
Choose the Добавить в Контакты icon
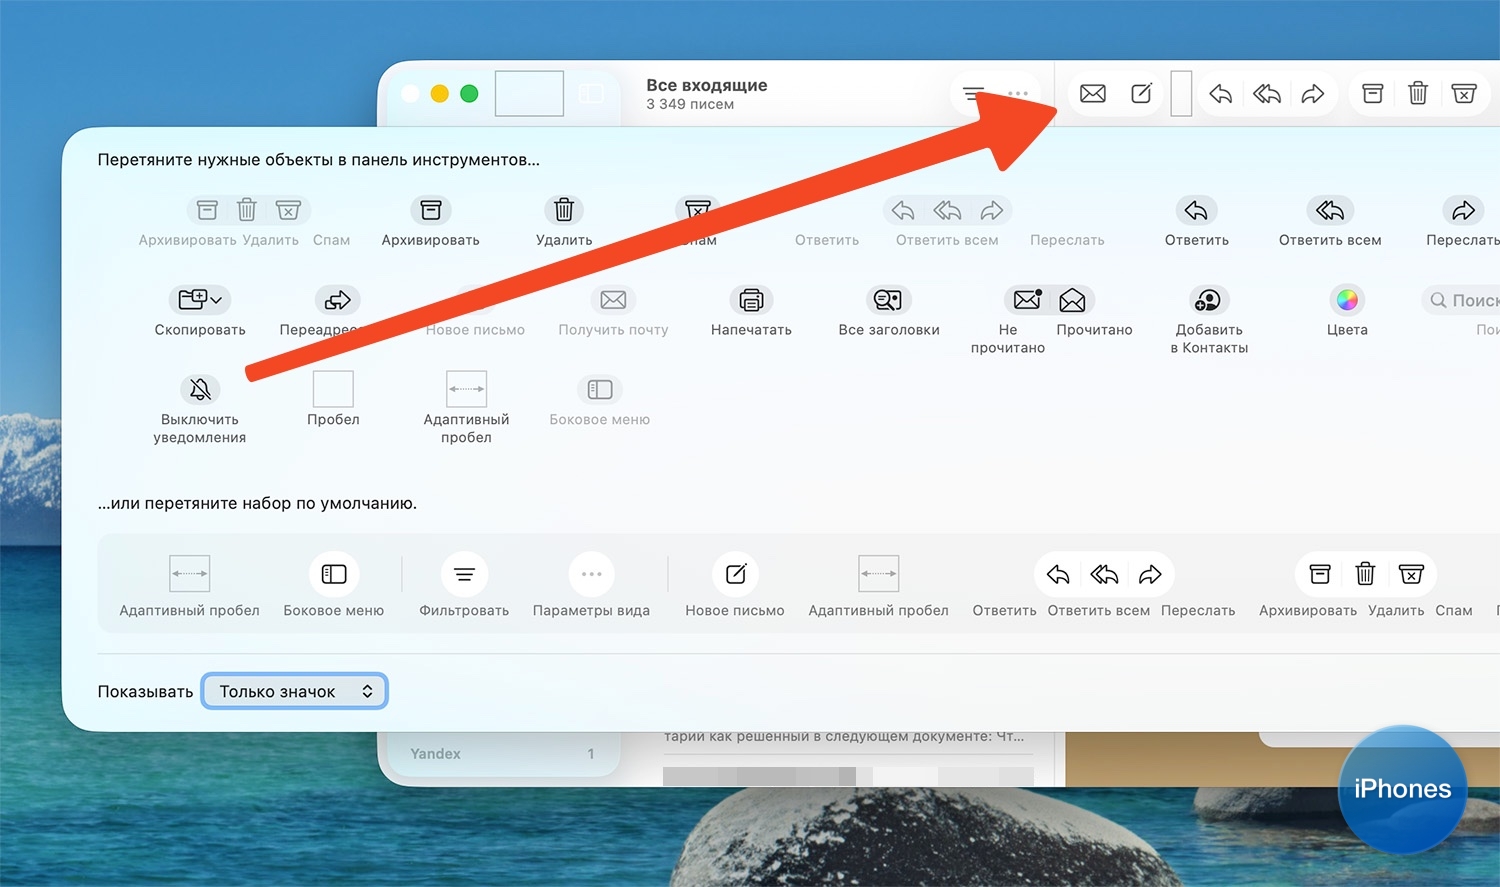point(1208,300)
